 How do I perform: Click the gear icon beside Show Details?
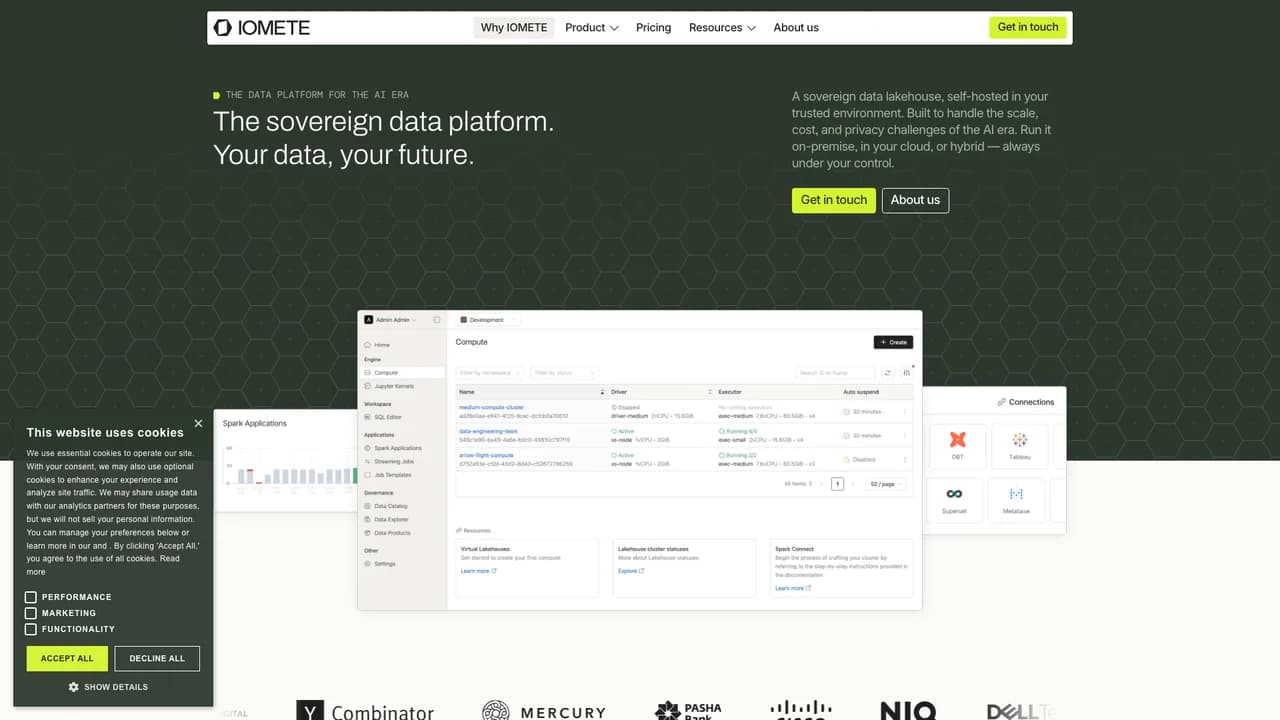73,687
